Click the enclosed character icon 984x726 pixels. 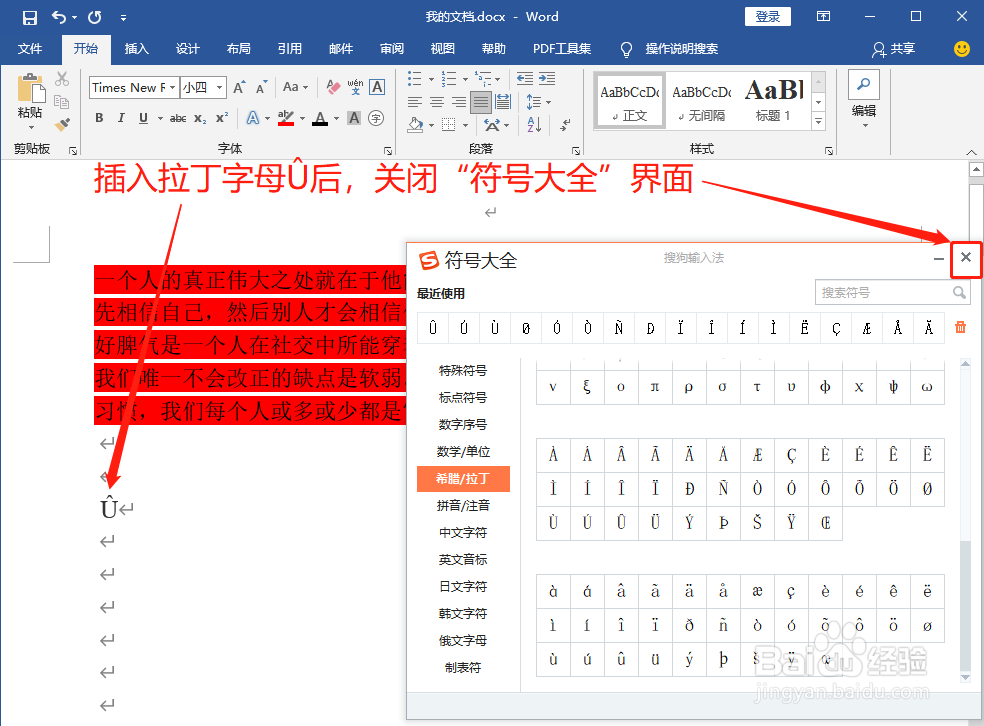point(376,118)
